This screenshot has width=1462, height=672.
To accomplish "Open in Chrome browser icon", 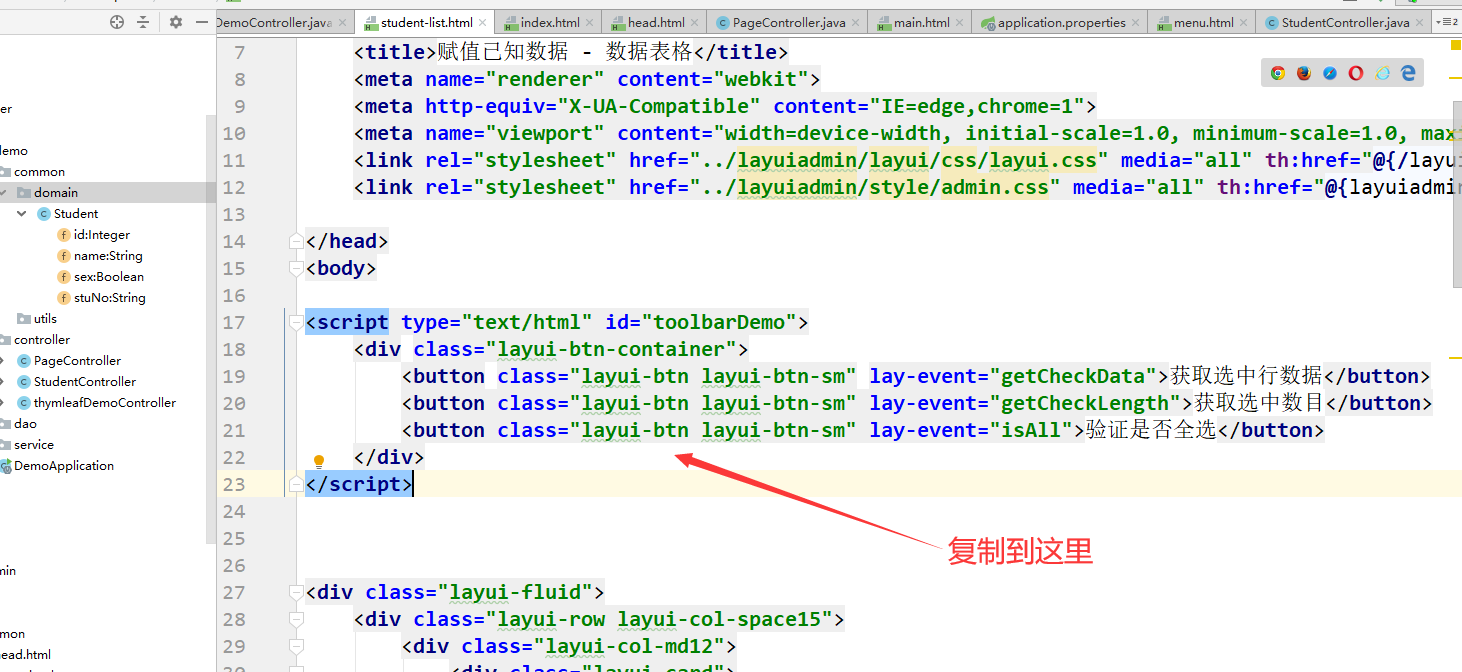I will [x=1277, y=73].
